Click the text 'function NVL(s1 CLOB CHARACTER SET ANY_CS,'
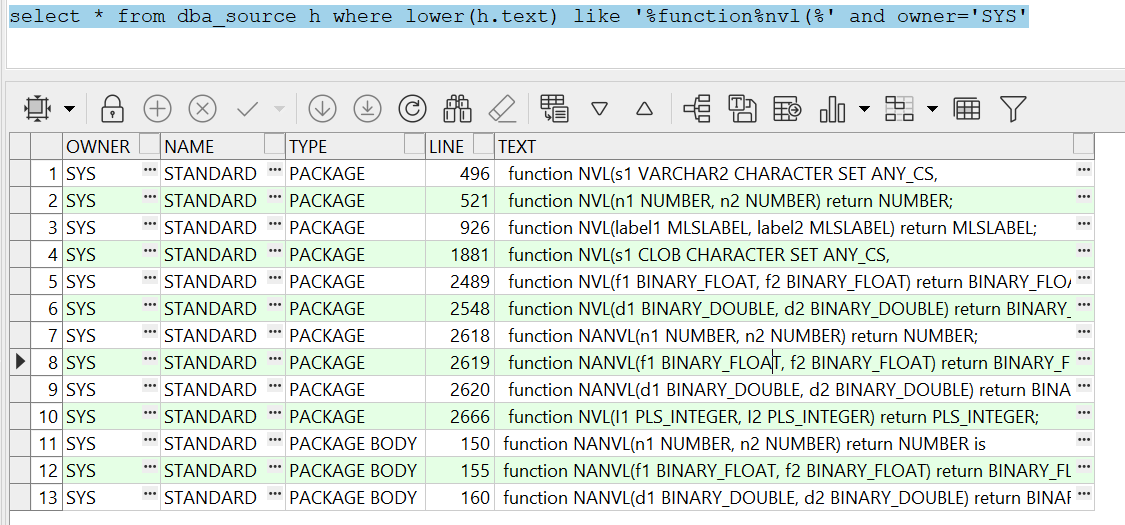The image size is (1125, 525). tap(699, 255)
